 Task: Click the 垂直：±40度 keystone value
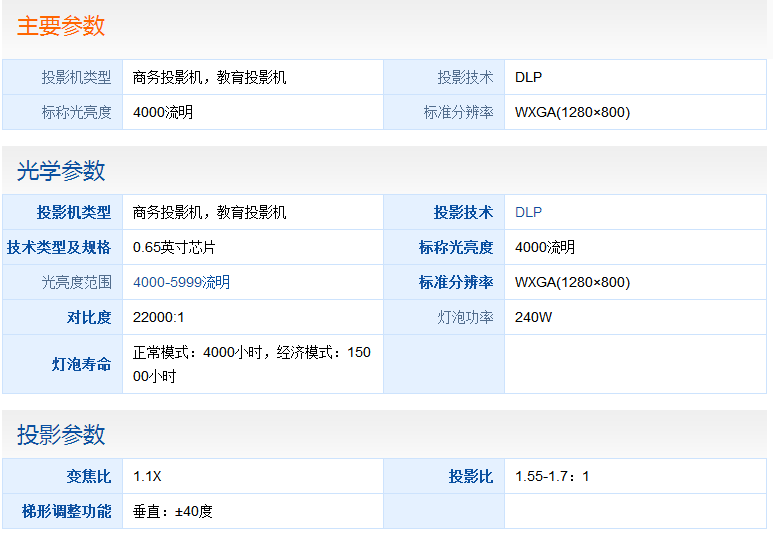[173, 511]
